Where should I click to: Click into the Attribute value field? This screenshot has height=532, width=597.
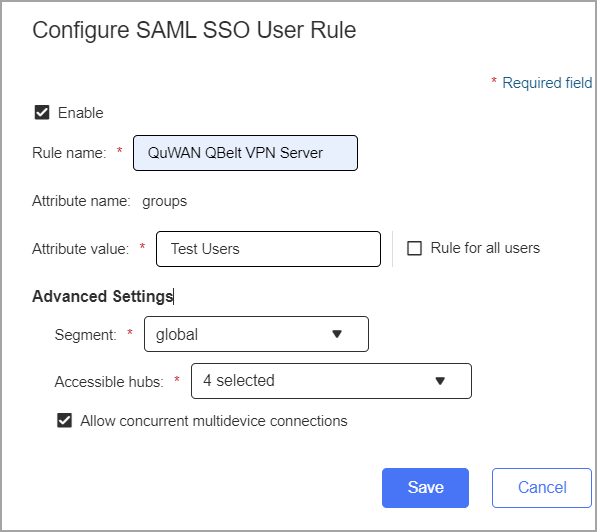tap(268, 249)
